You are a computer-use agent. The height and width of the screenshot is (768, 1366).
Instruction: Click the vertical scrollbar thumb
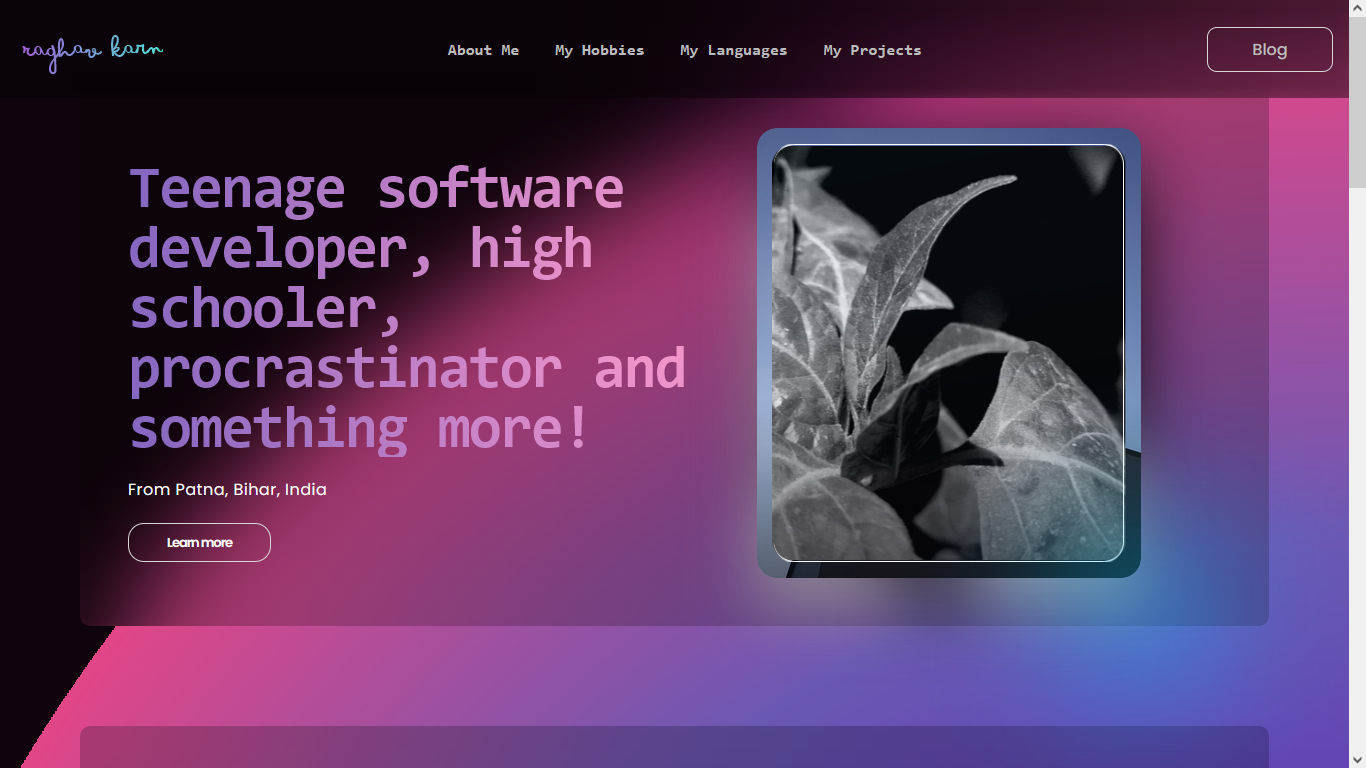click(x=1357, y=100)
